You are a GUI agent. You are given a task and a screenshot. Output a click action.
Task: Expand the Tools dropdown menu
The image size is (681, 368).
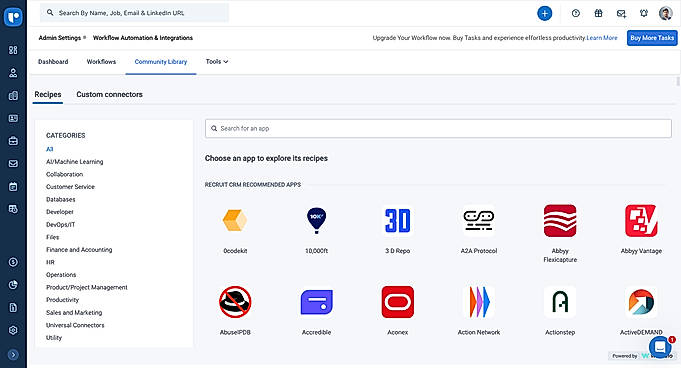[x=217, y=62]
